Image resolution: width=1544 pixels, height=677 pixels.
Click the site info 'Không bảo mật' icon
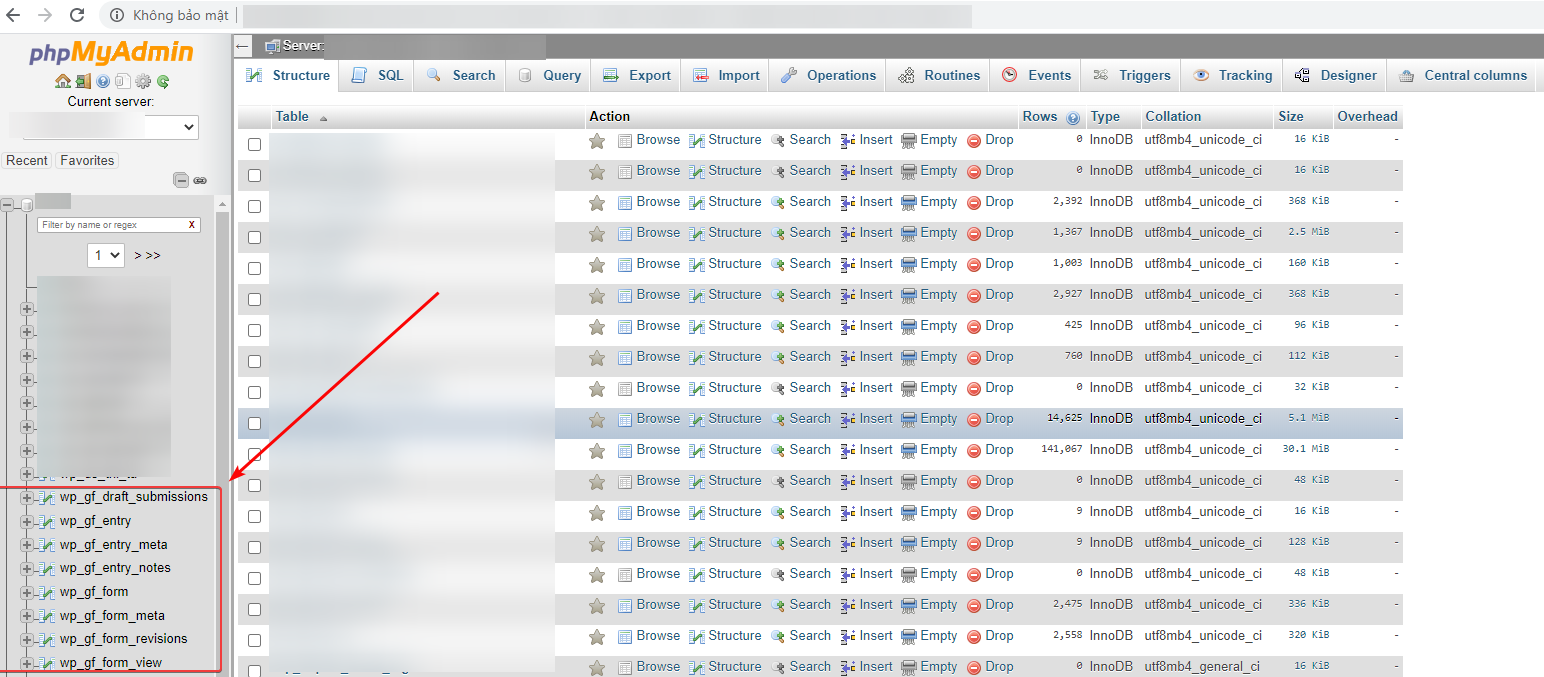coord(117,15)
